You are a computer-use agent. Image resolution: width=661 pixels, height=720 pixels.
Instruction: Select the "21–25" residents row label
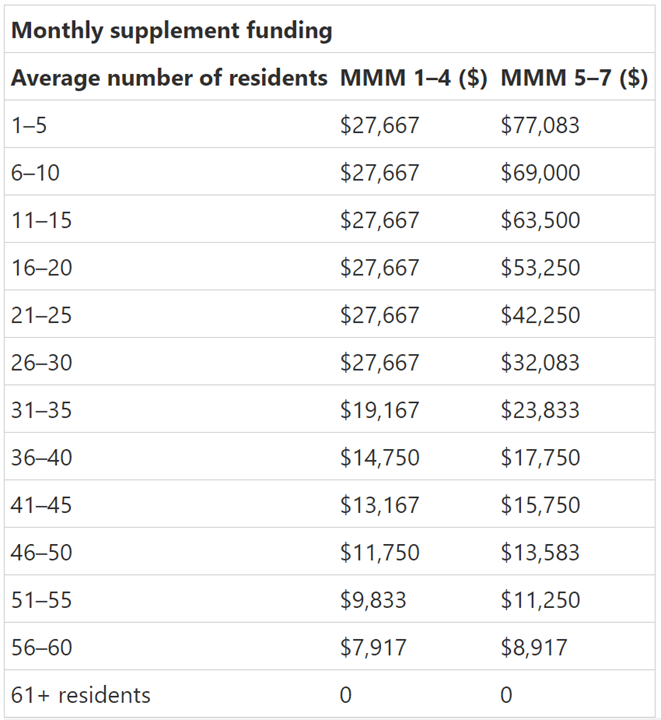[42, 315]
